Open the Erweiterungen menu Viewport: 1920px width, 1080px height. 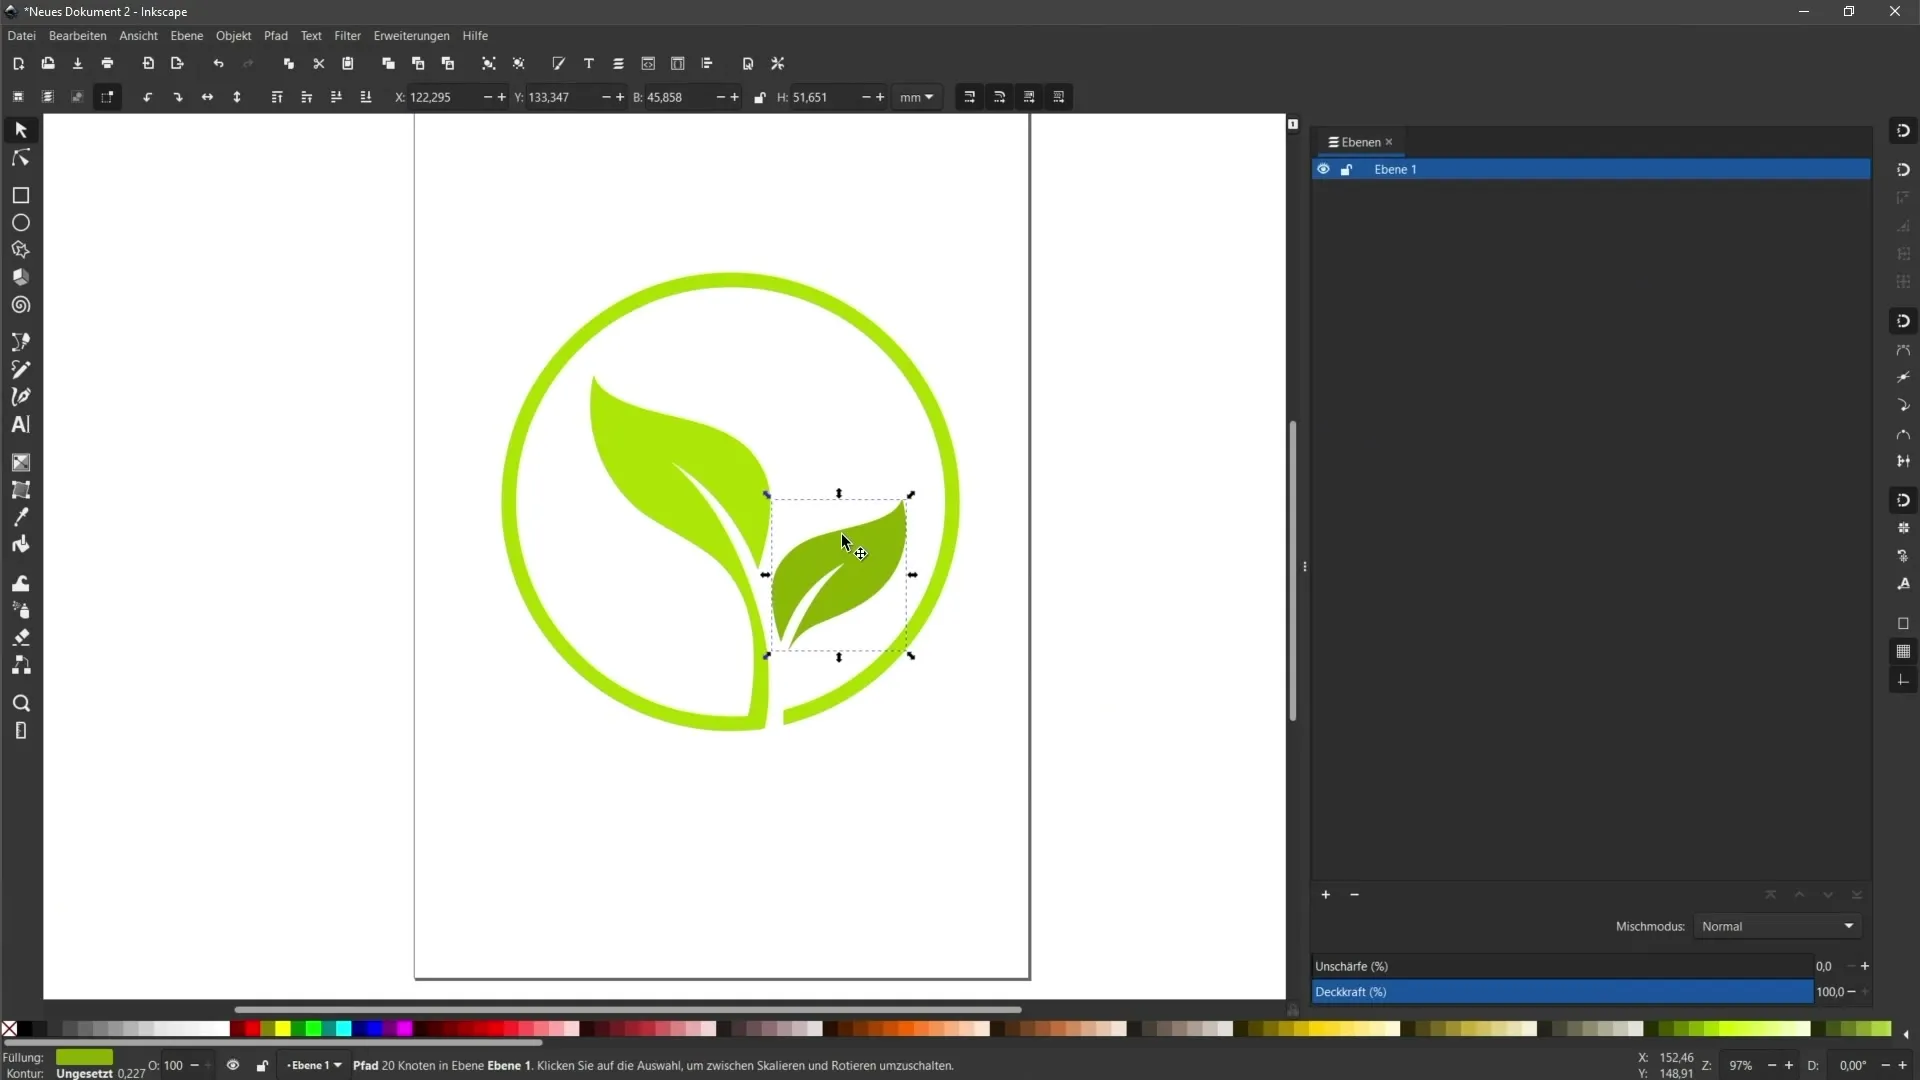(x=411, y=36)
